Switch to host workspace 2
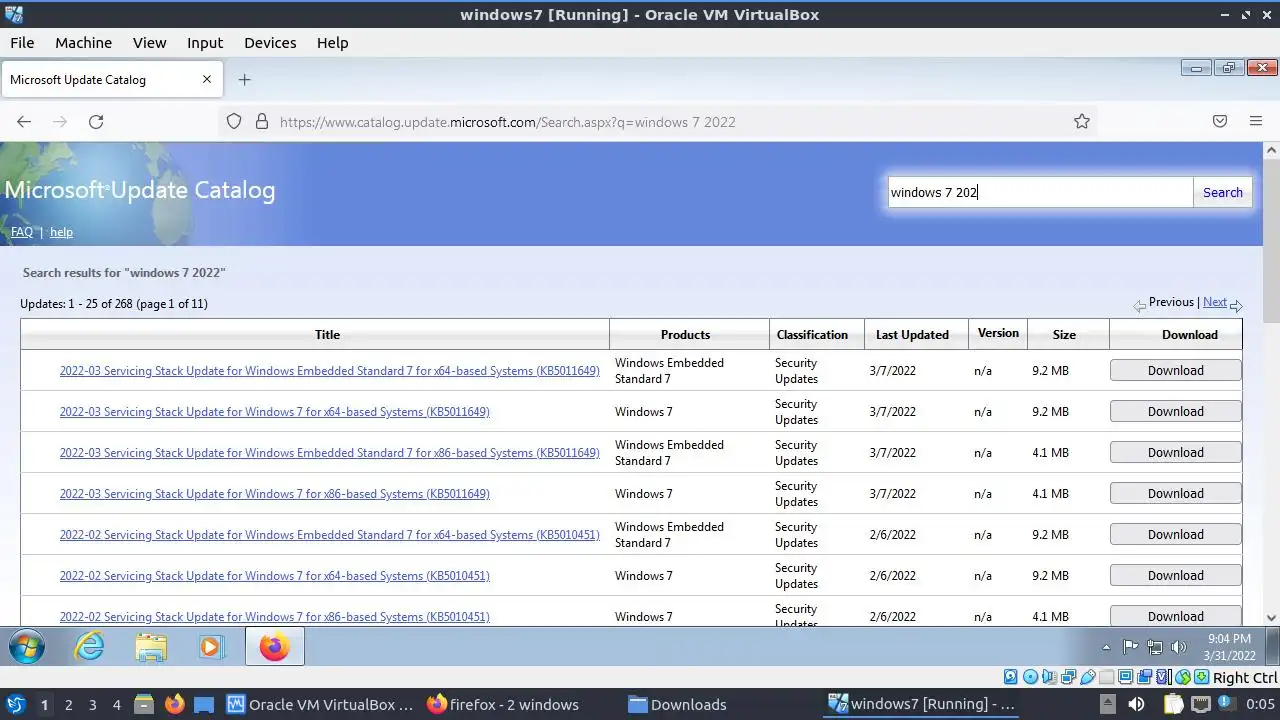Viewport: 1280px width, 720px height. click(68, 705)
